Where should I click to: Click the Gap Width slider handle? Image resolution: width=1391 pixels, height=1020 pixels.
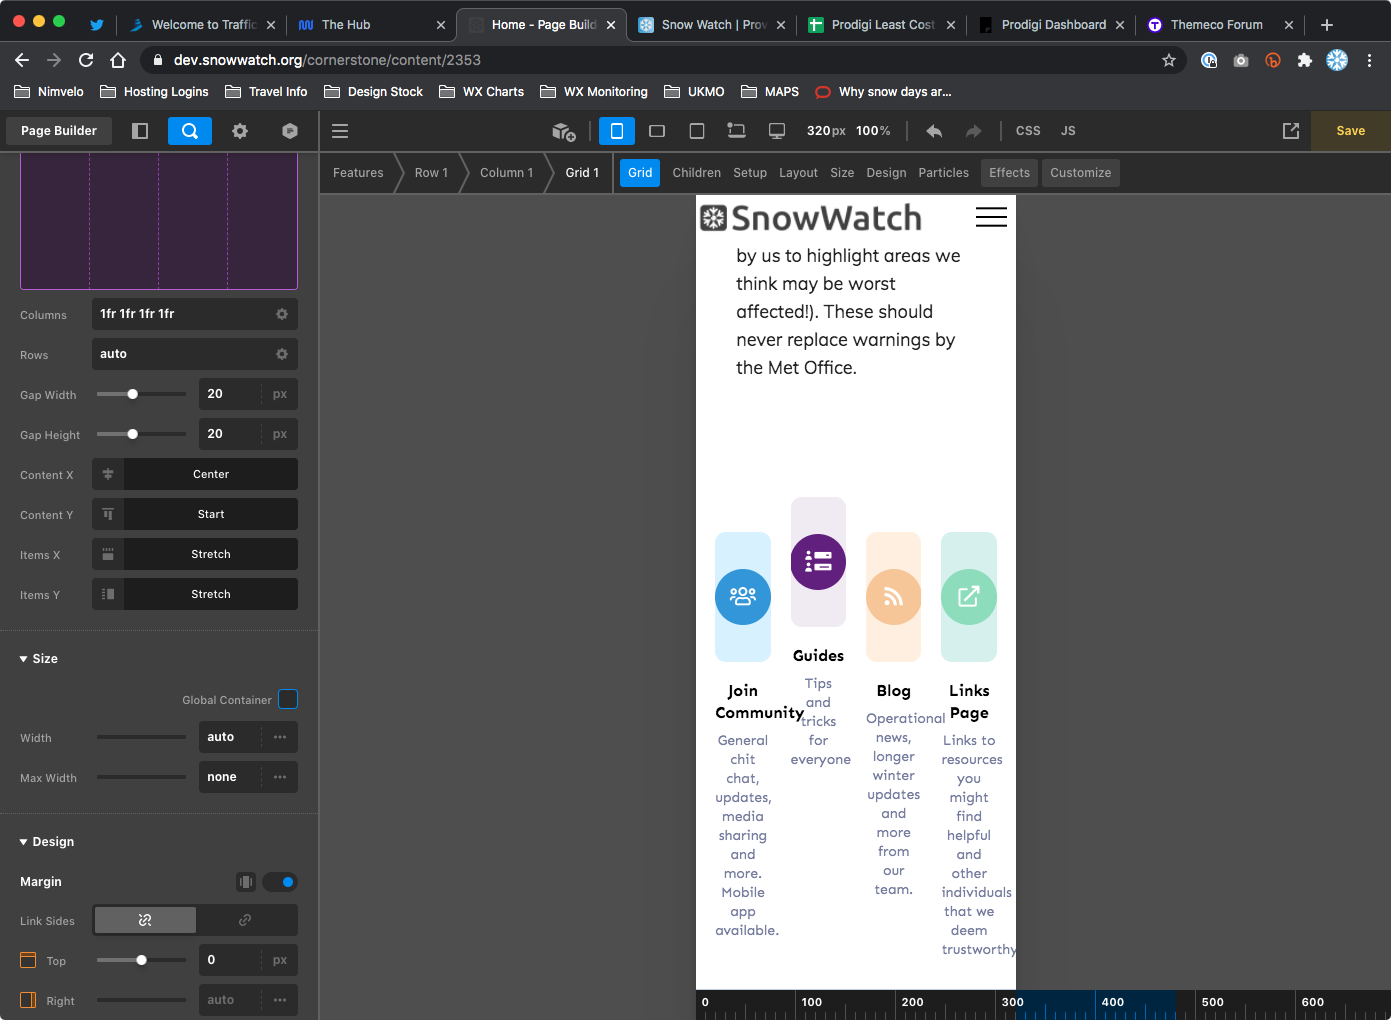pos(133,394)
